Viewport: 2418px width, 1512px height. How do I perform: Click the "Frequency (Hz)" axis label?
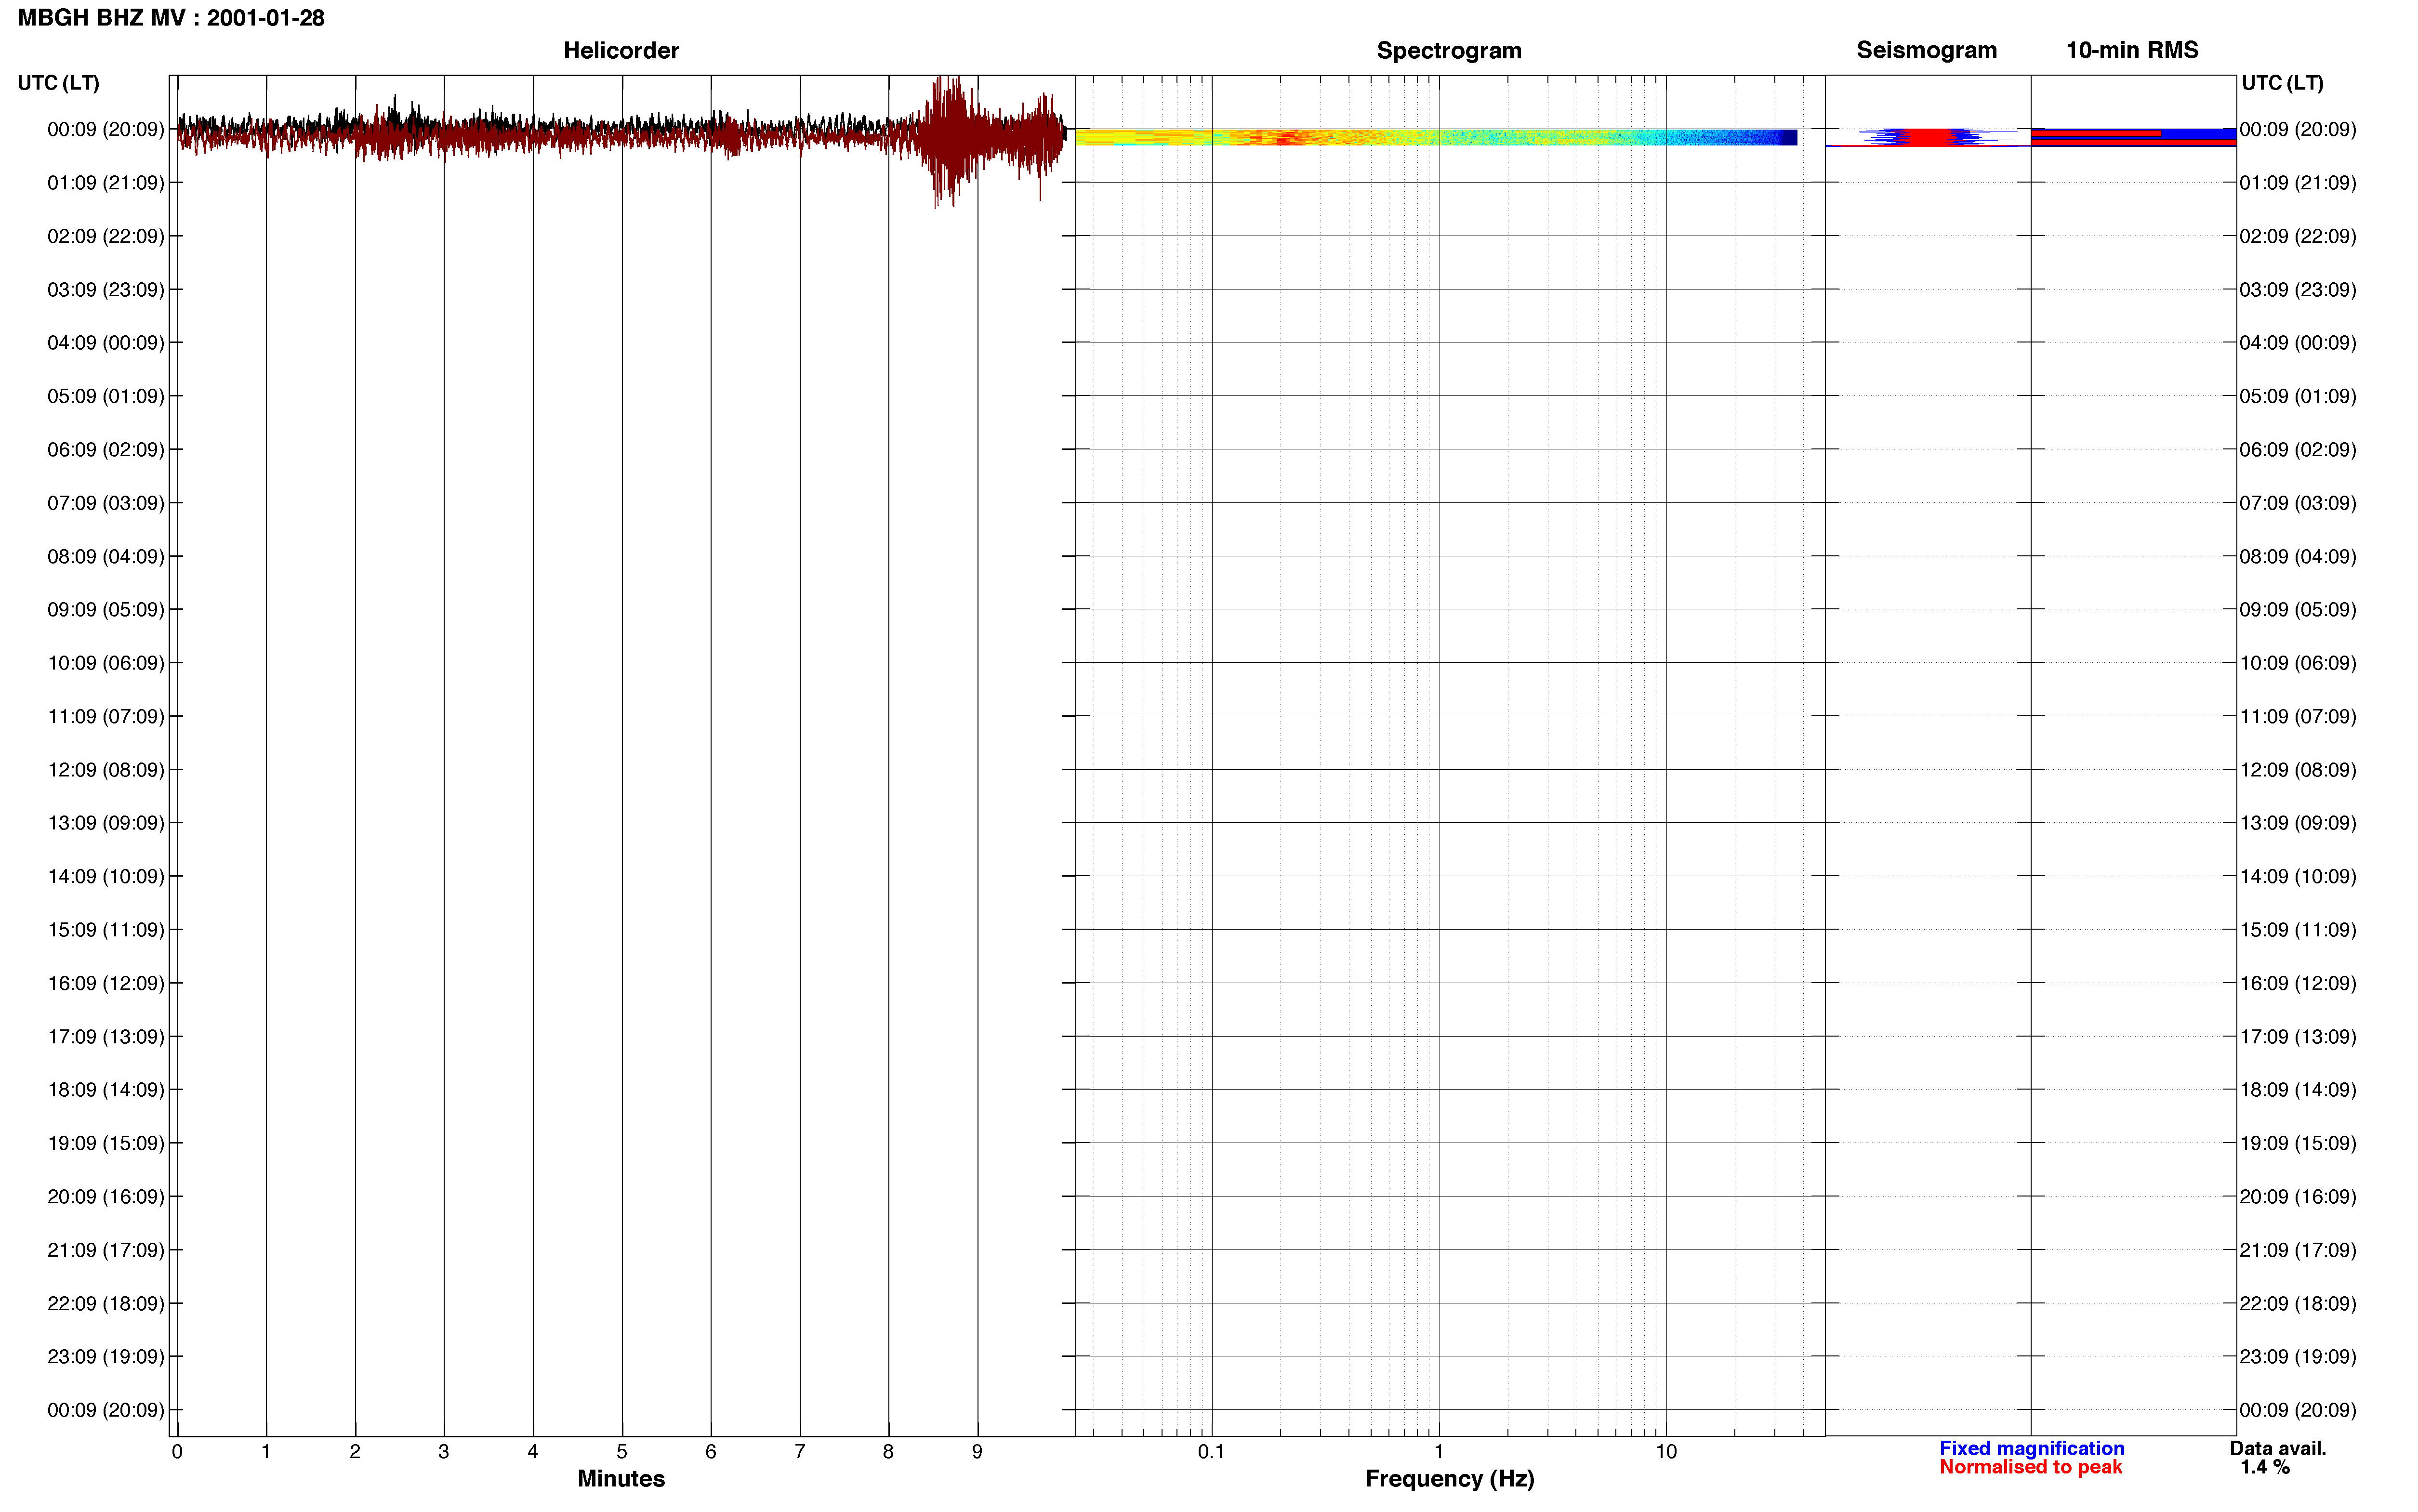pos(1449,1479)
